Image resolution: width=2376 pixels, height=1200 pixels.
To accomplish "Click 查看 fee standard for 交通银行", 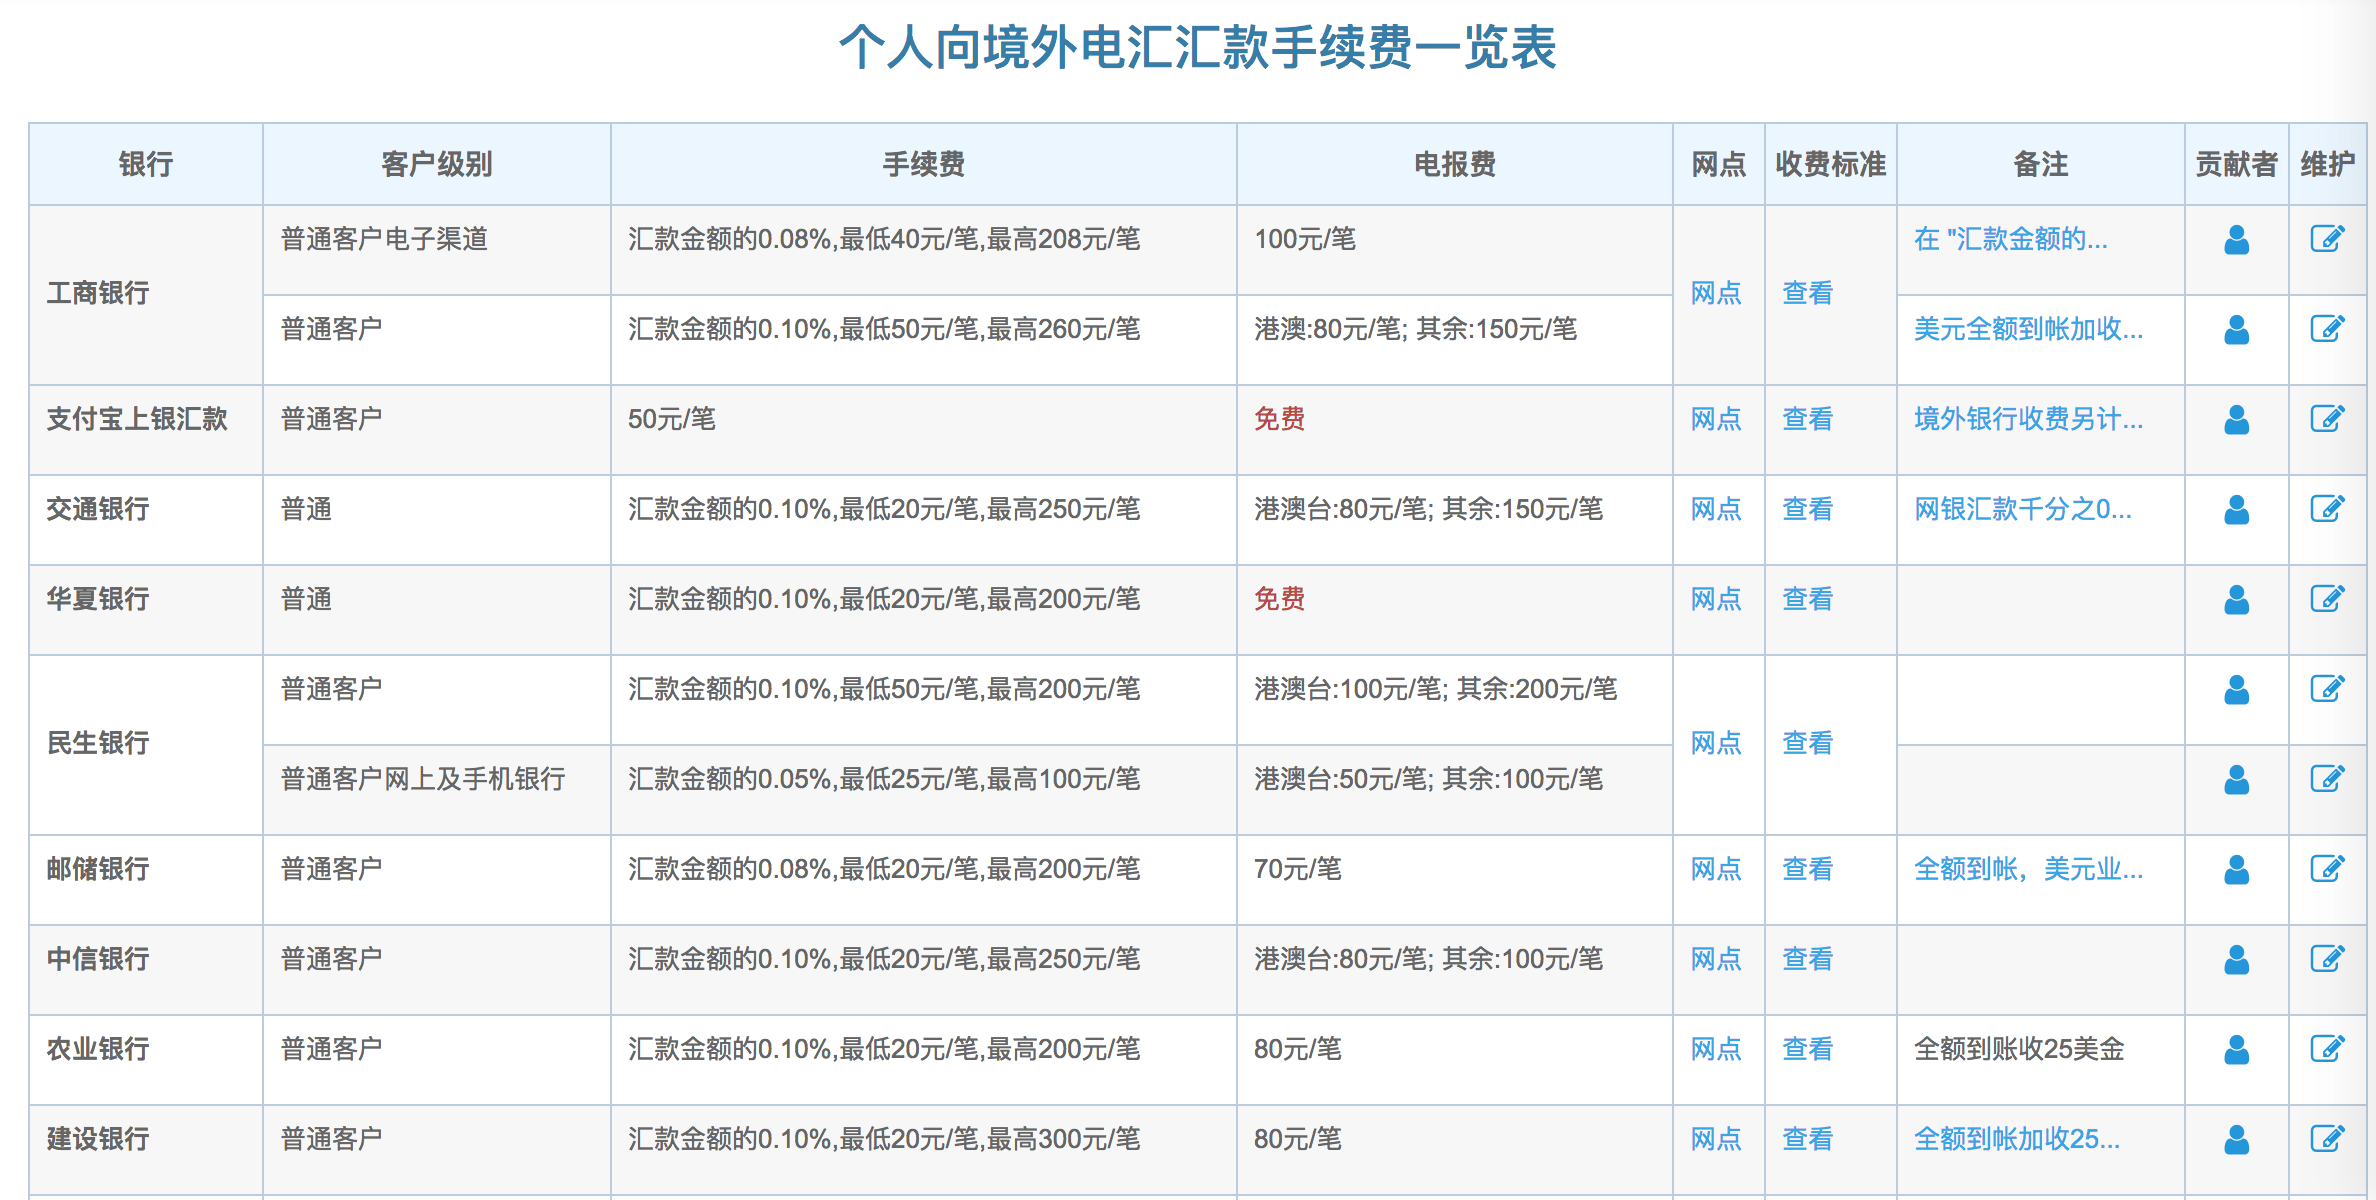I will coord(1807,509).
